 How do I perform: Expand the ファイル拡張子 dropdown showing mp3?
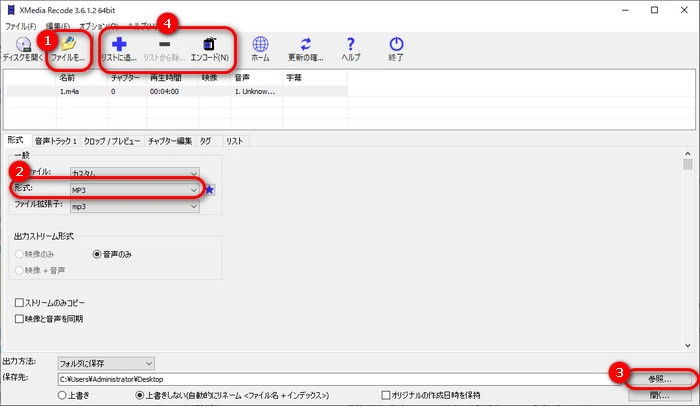134,207
